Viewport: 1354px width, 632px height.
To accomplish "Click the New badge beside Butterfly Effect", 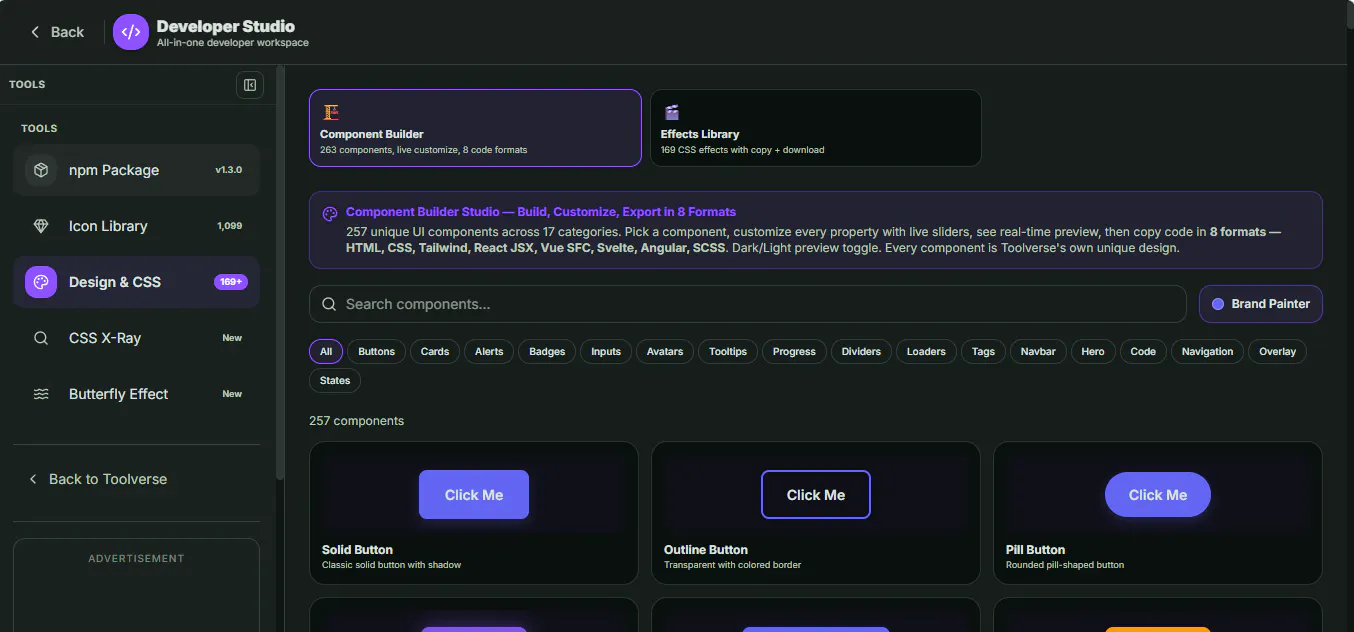I will click(232, 394).
